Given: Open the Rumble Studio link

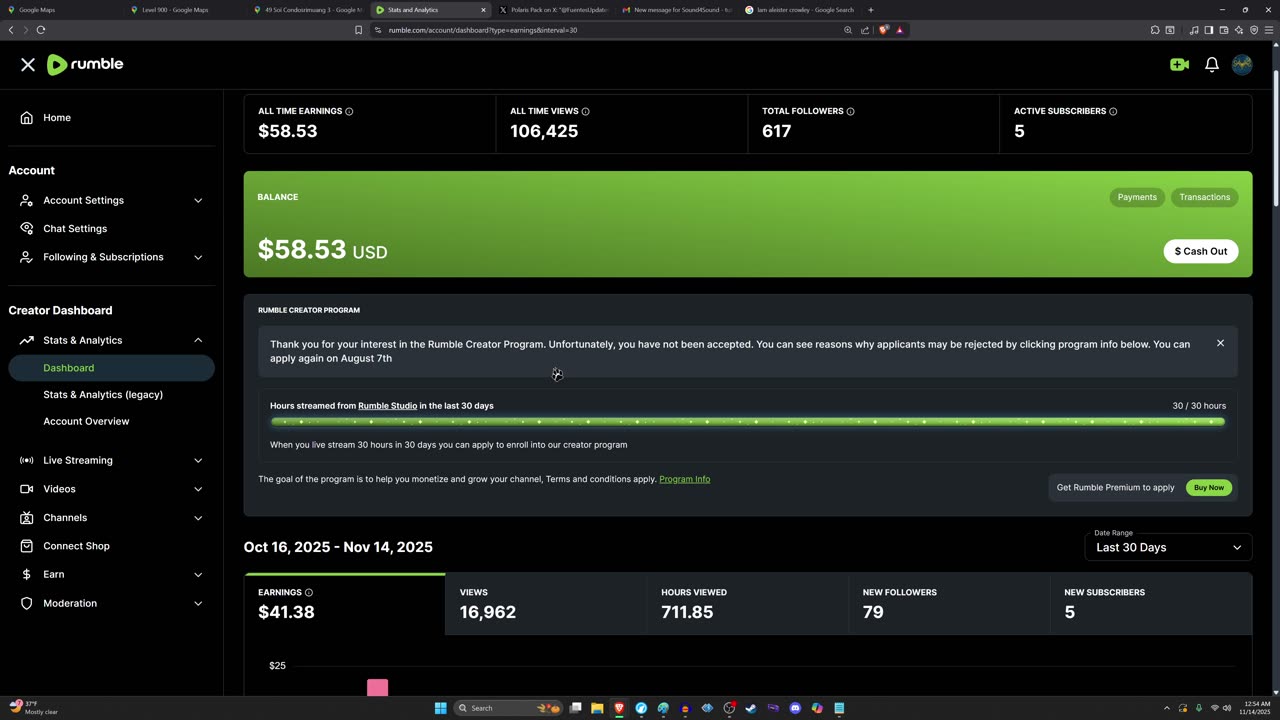Looking at the screenshot, I should coord(387,406).
